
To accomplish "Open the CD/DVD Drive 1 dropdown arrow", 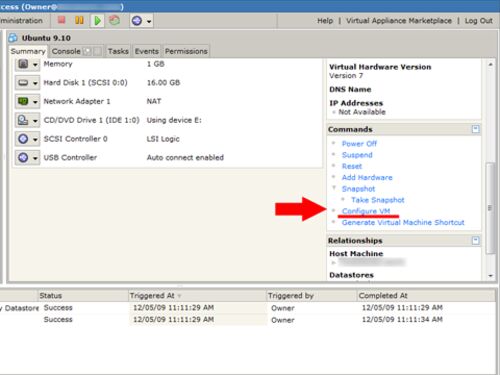I will (35, 121).
